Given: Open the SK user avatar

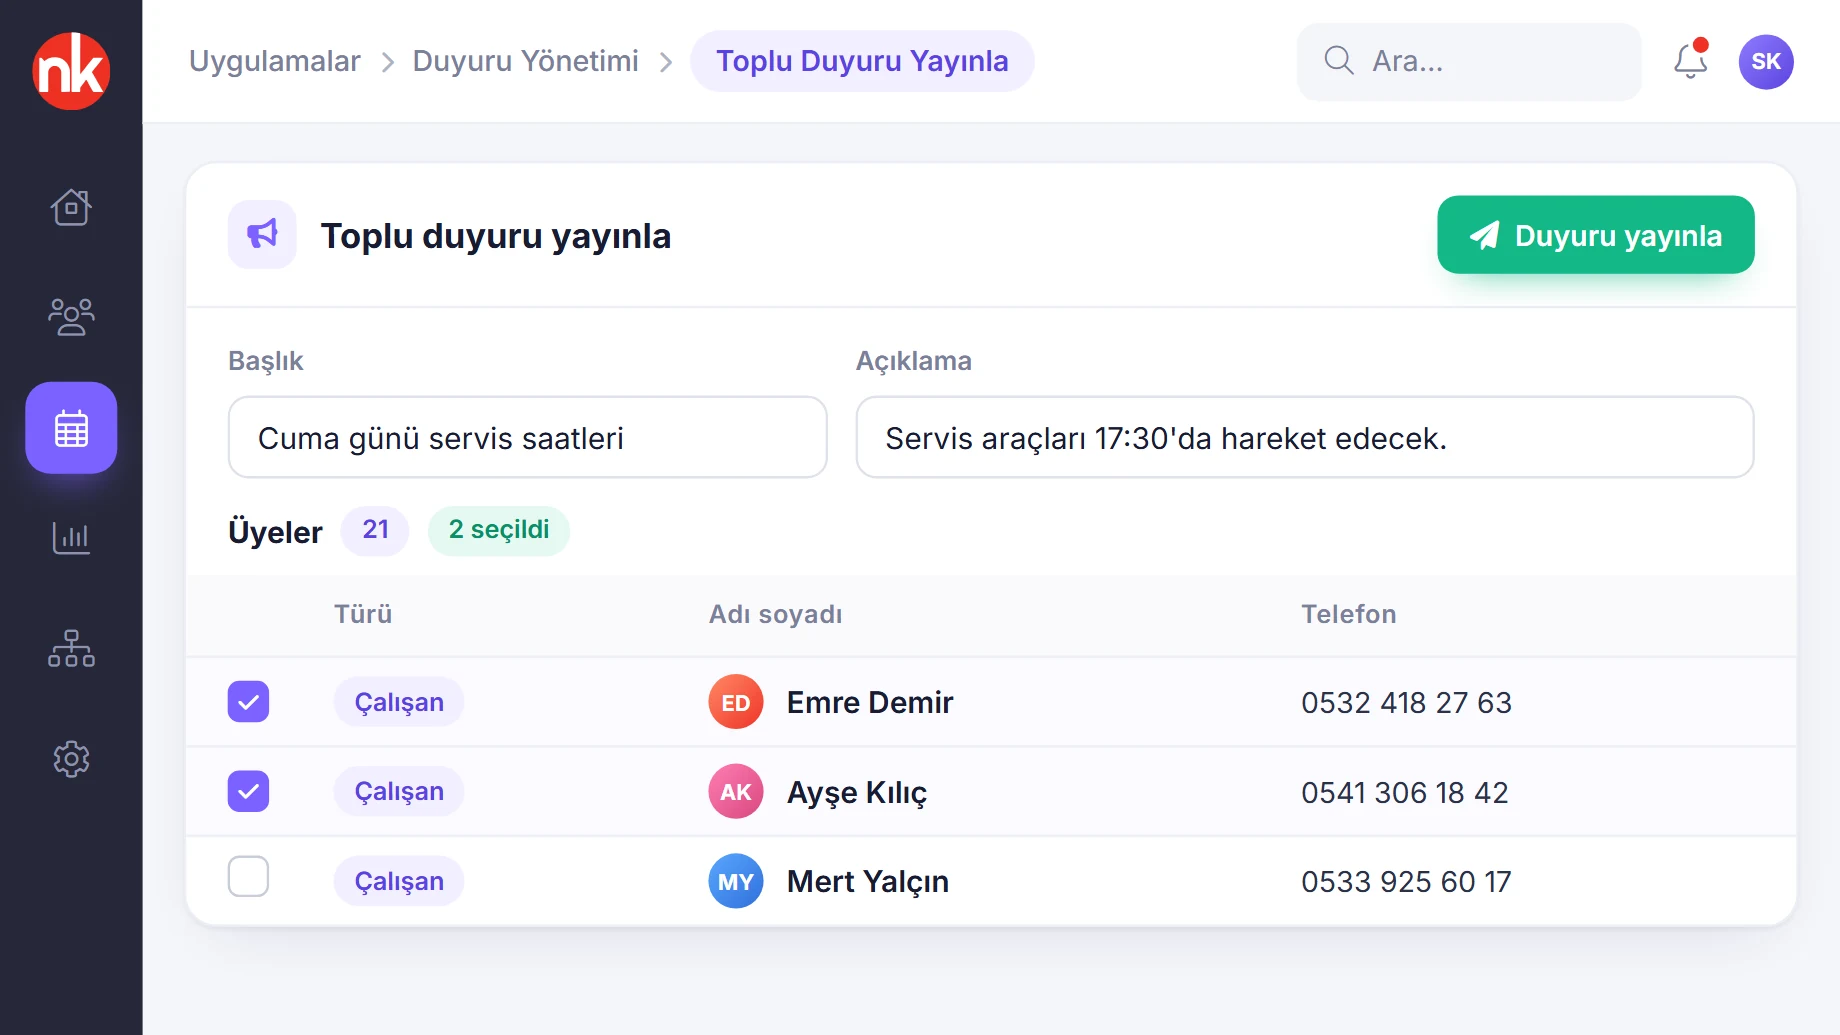Looking at the screenshot, I should click(1766, 62).
